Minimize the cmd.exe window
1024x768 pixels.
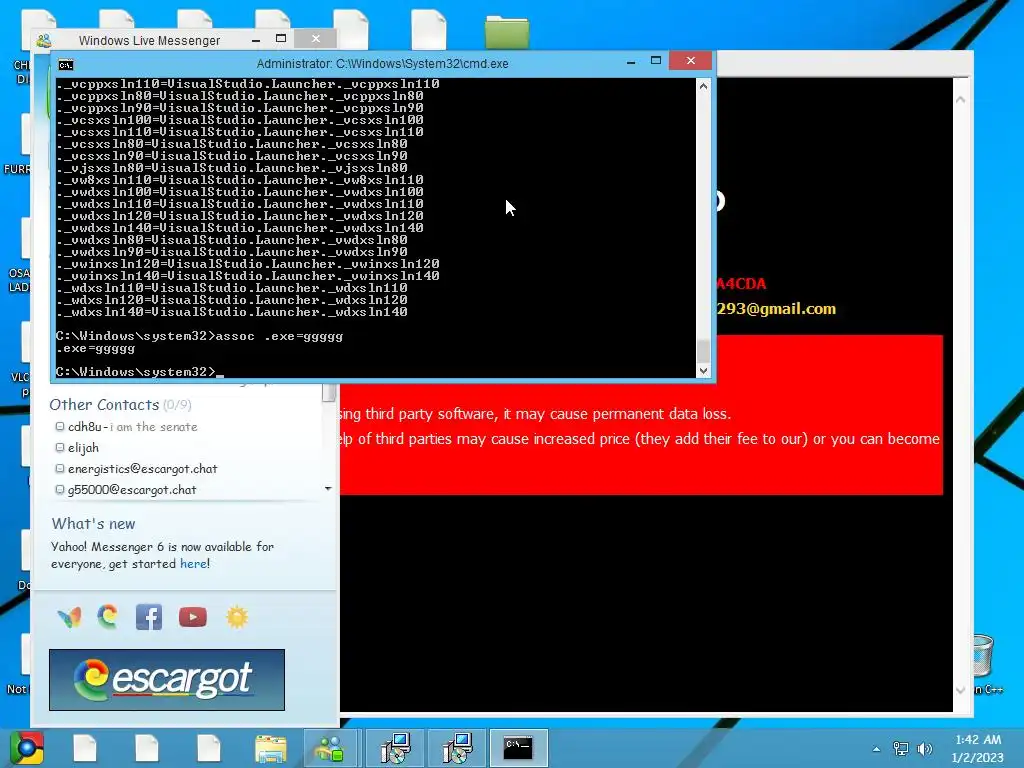(631, 62)
